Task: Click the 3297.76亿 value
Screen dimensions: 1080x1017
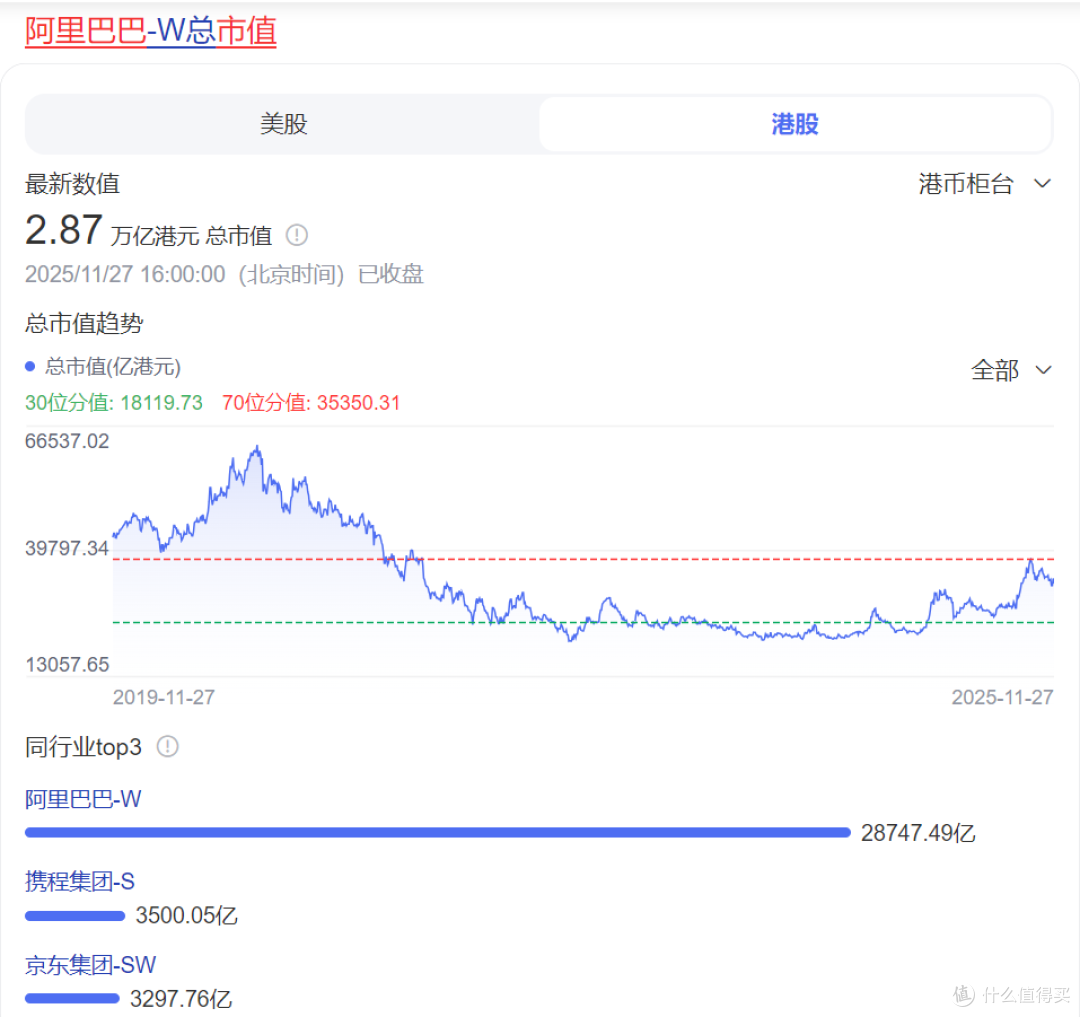Action: tap(181, 998)
